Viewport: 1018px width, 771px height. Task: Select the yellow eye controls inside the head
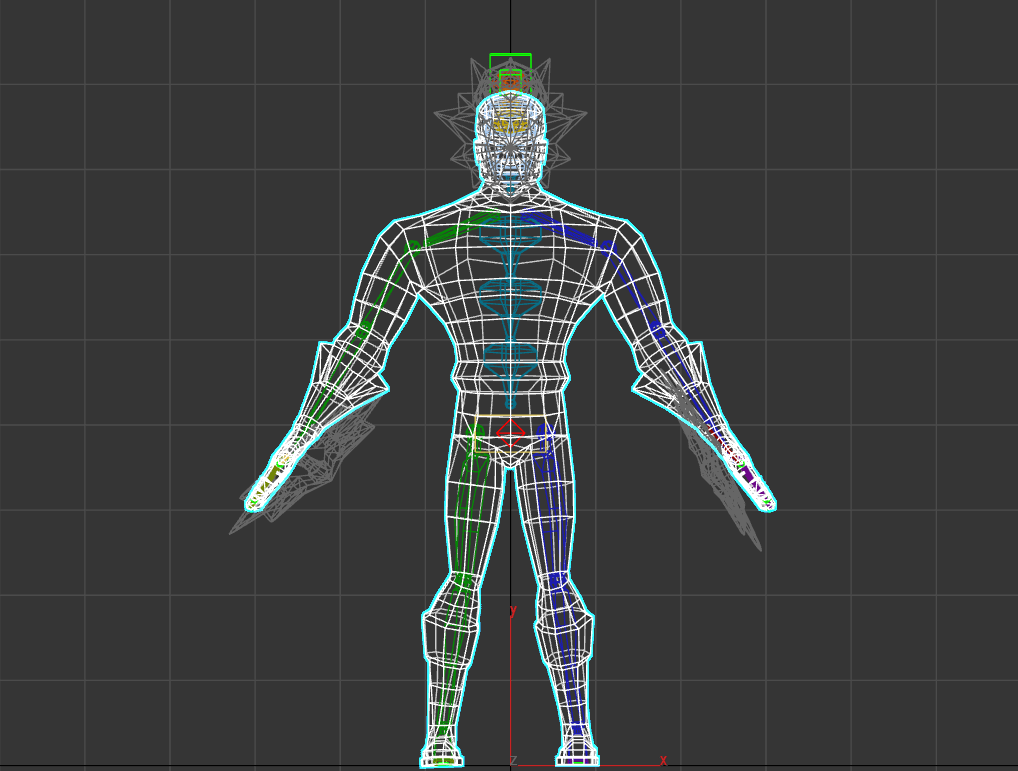[x=511, y=125]
